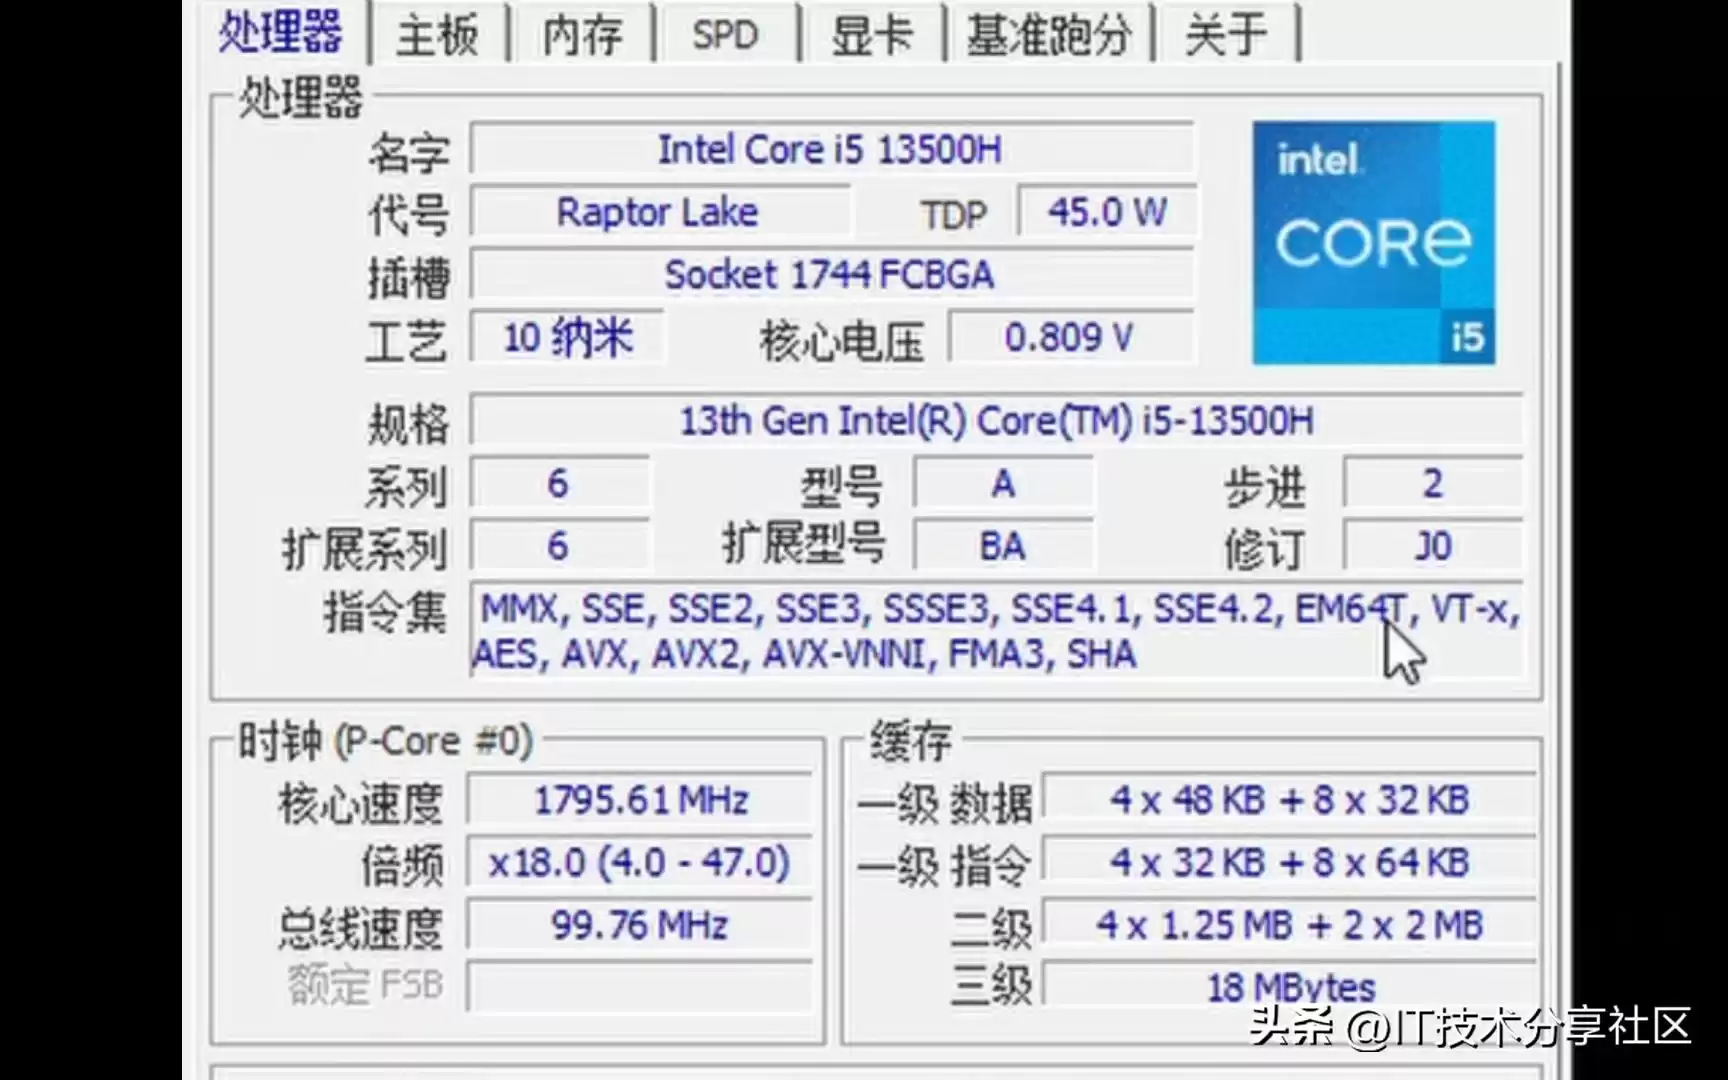1728x1080 pixels.
Task: Click the Intel Core i5 logo
Action: tap(1374, 238)
